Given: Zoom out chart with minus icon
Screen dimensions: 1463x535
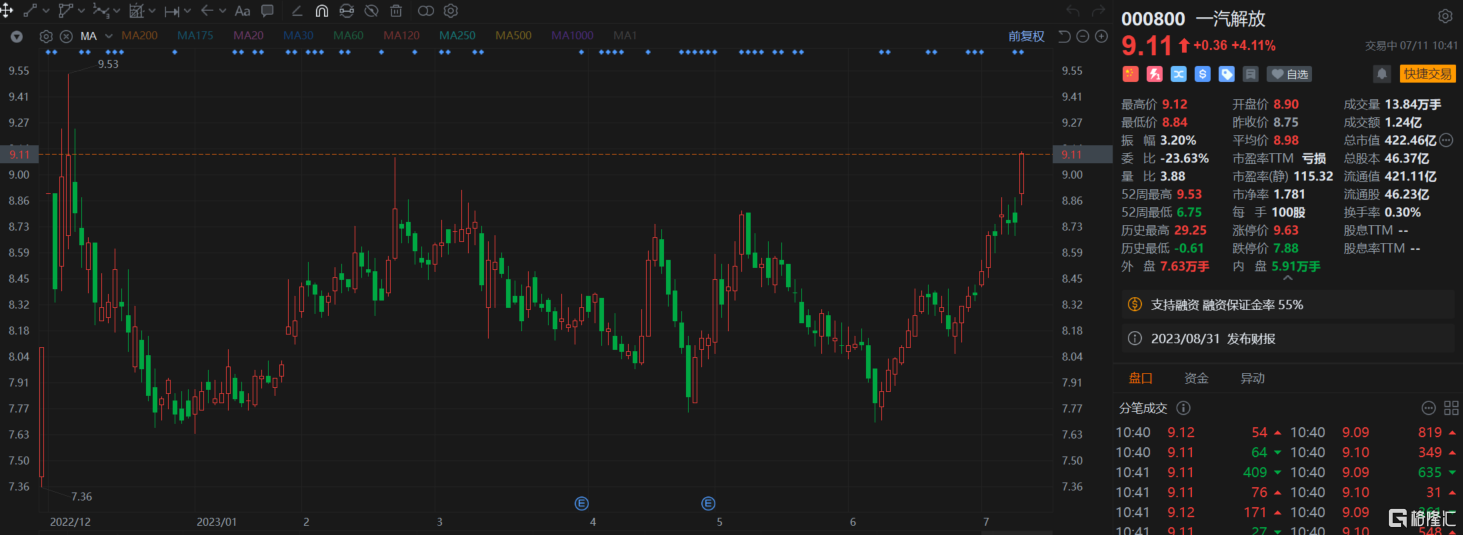Looking at the screenshot, I should pos(1083,36).
